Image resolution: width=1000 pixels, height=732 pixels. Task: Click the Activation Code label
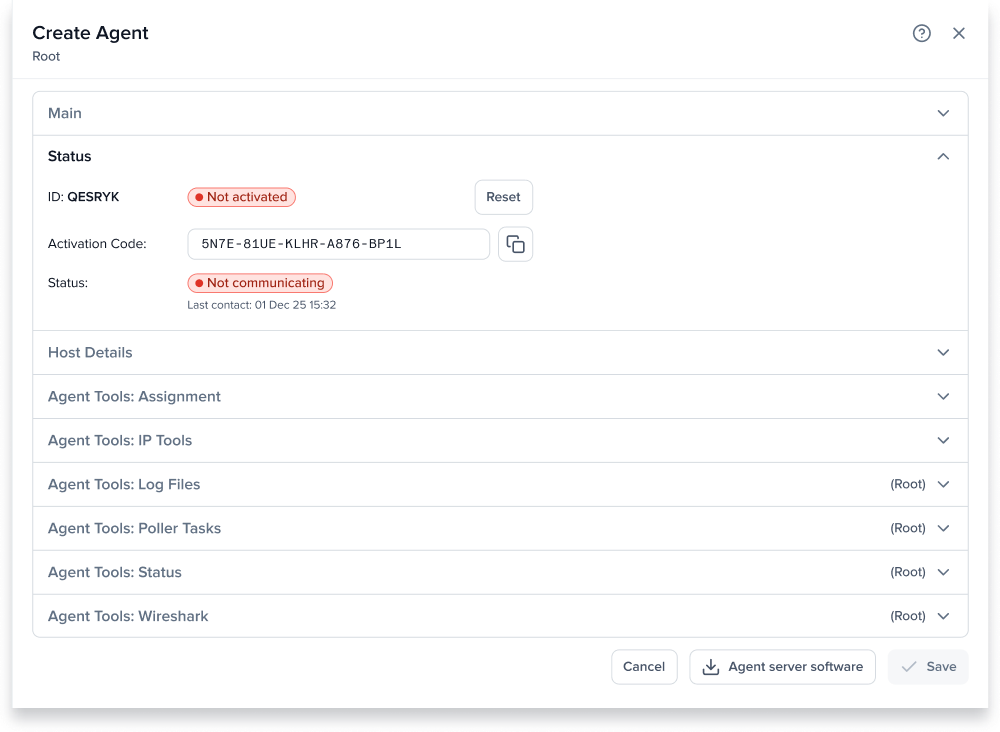tap(97, 244)
